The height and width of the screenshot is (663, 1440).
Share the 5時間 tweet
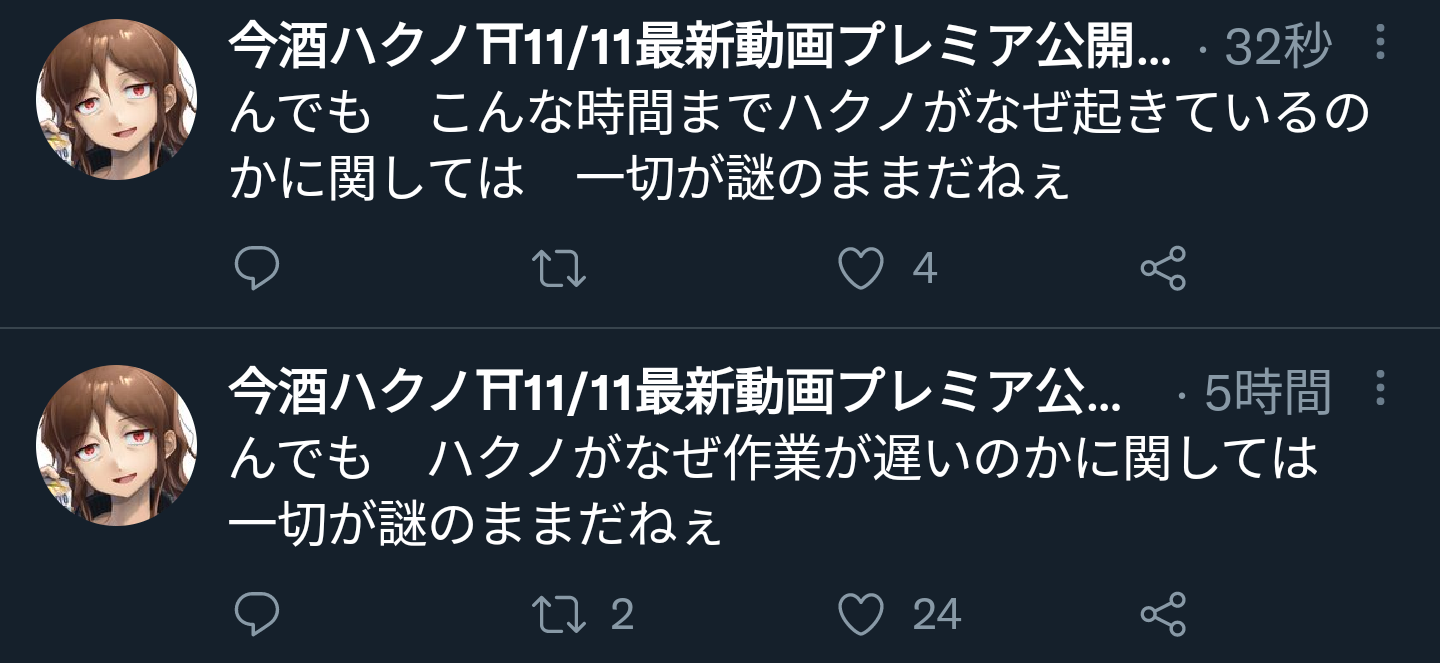pyautogui.click(x=1164, y=614)
